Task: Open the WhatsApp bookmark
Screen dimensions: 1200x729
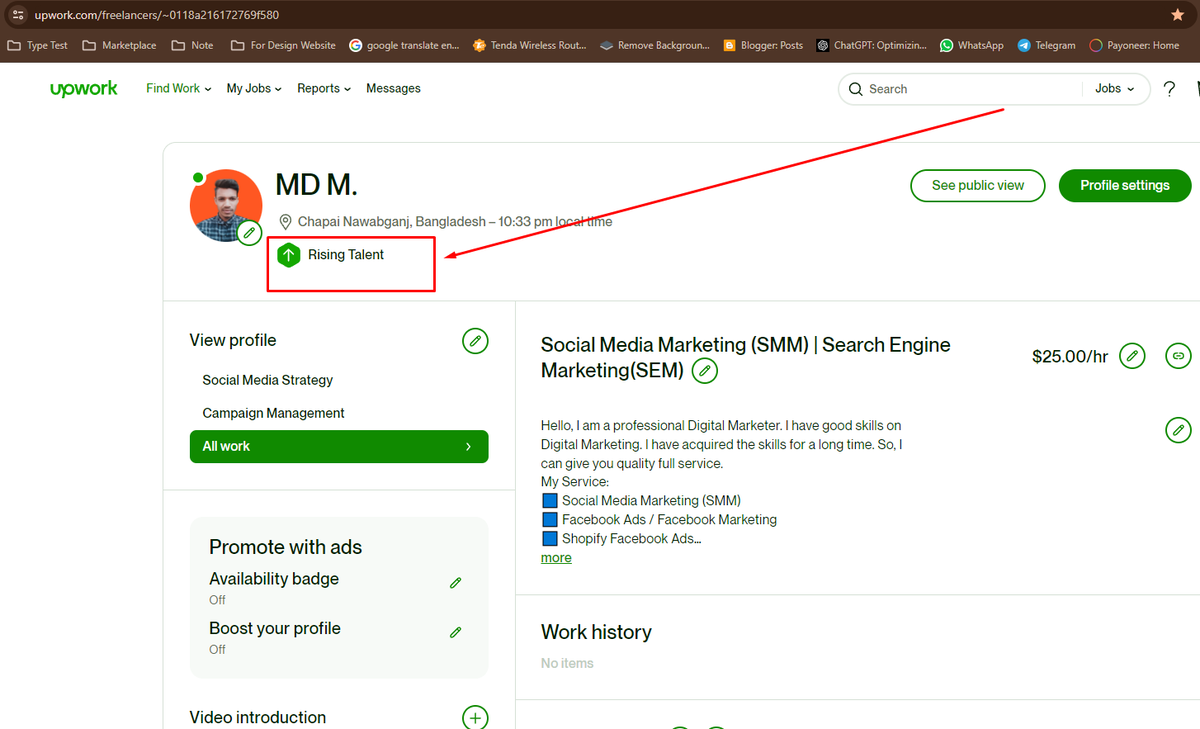Action: click(x=972, y=45)
